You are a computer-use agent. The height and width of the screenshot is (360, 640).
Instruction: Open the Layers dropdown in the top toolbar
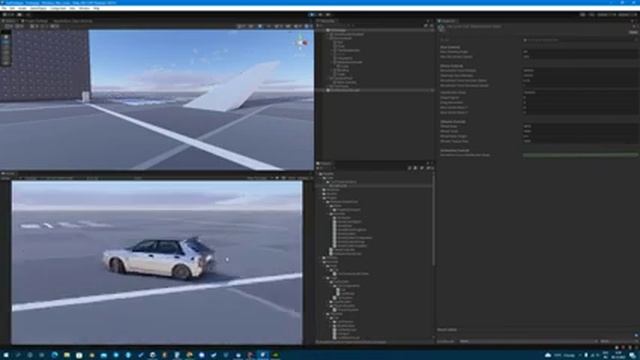pyautogui.click(x=608, y=15)
